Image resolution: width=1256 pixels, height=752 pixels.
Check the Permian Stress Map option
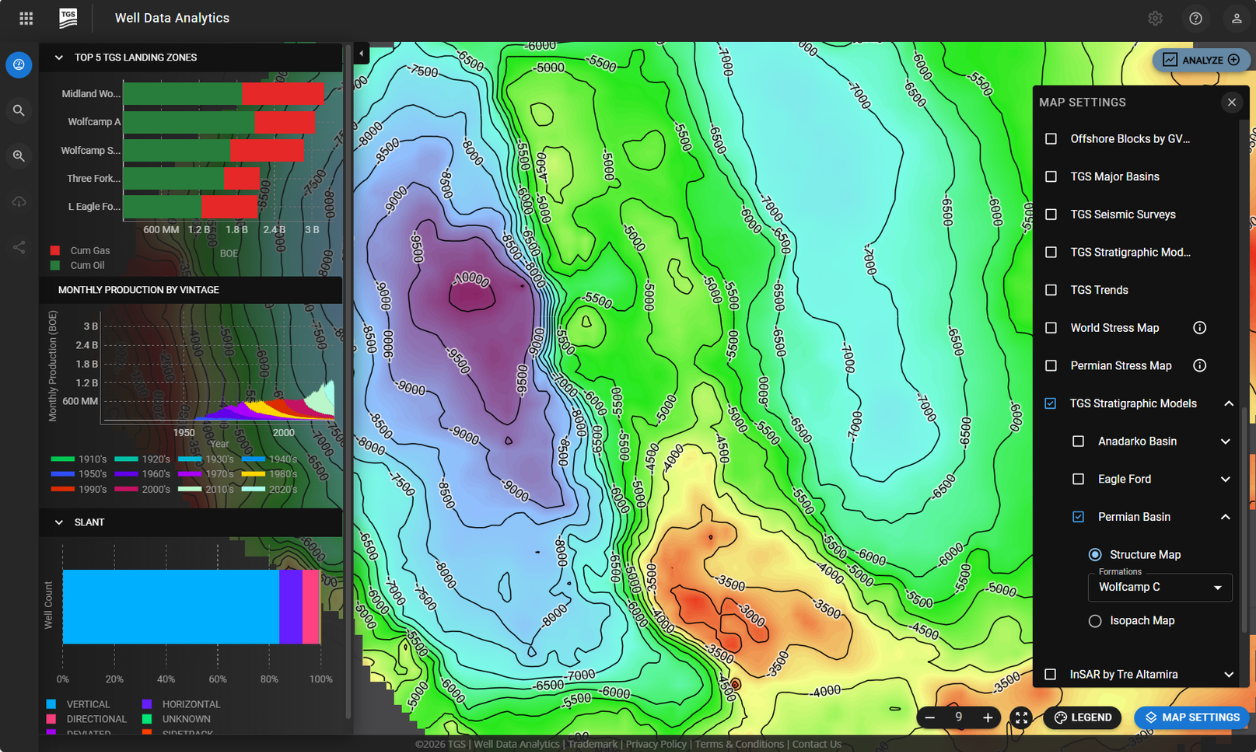pyautogui.click(x=1051, y=365)
